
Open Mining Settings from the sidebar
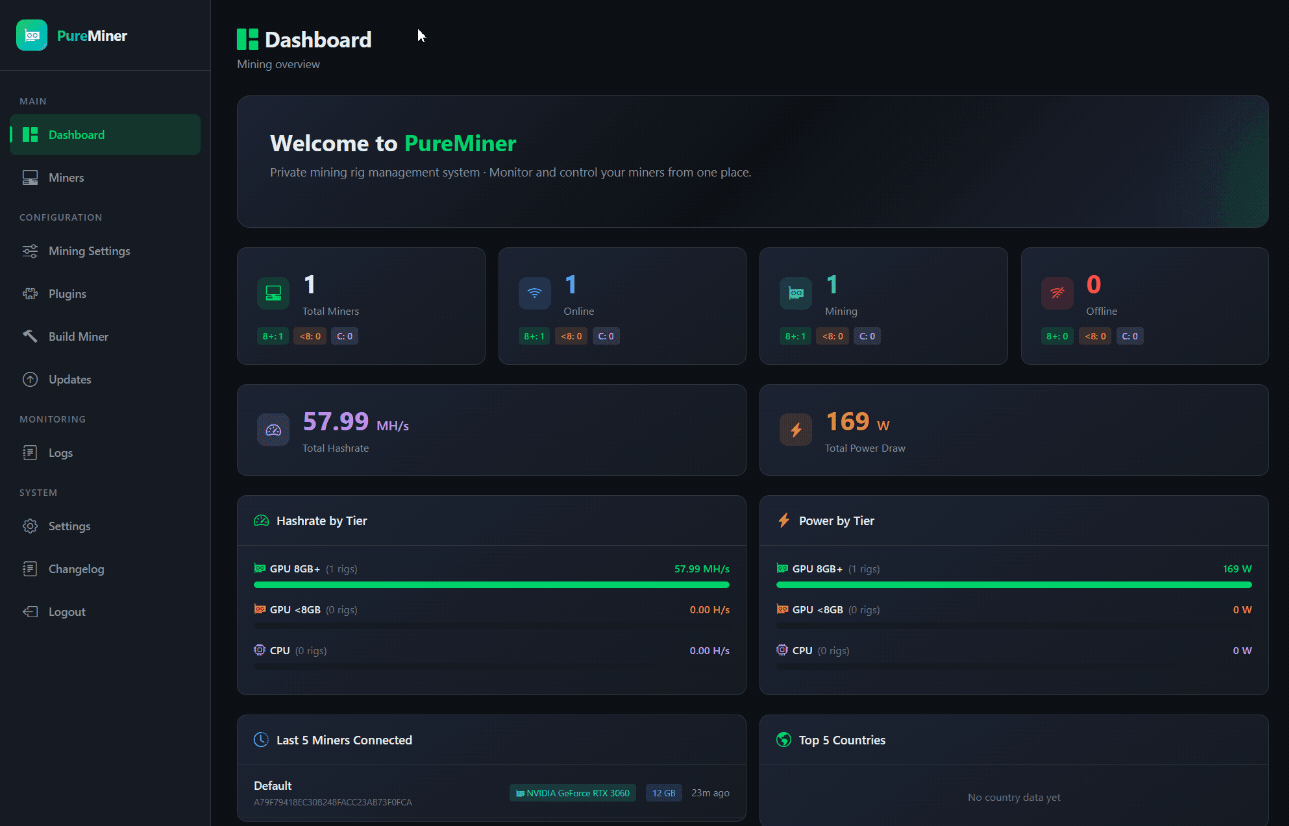point(105,251)
